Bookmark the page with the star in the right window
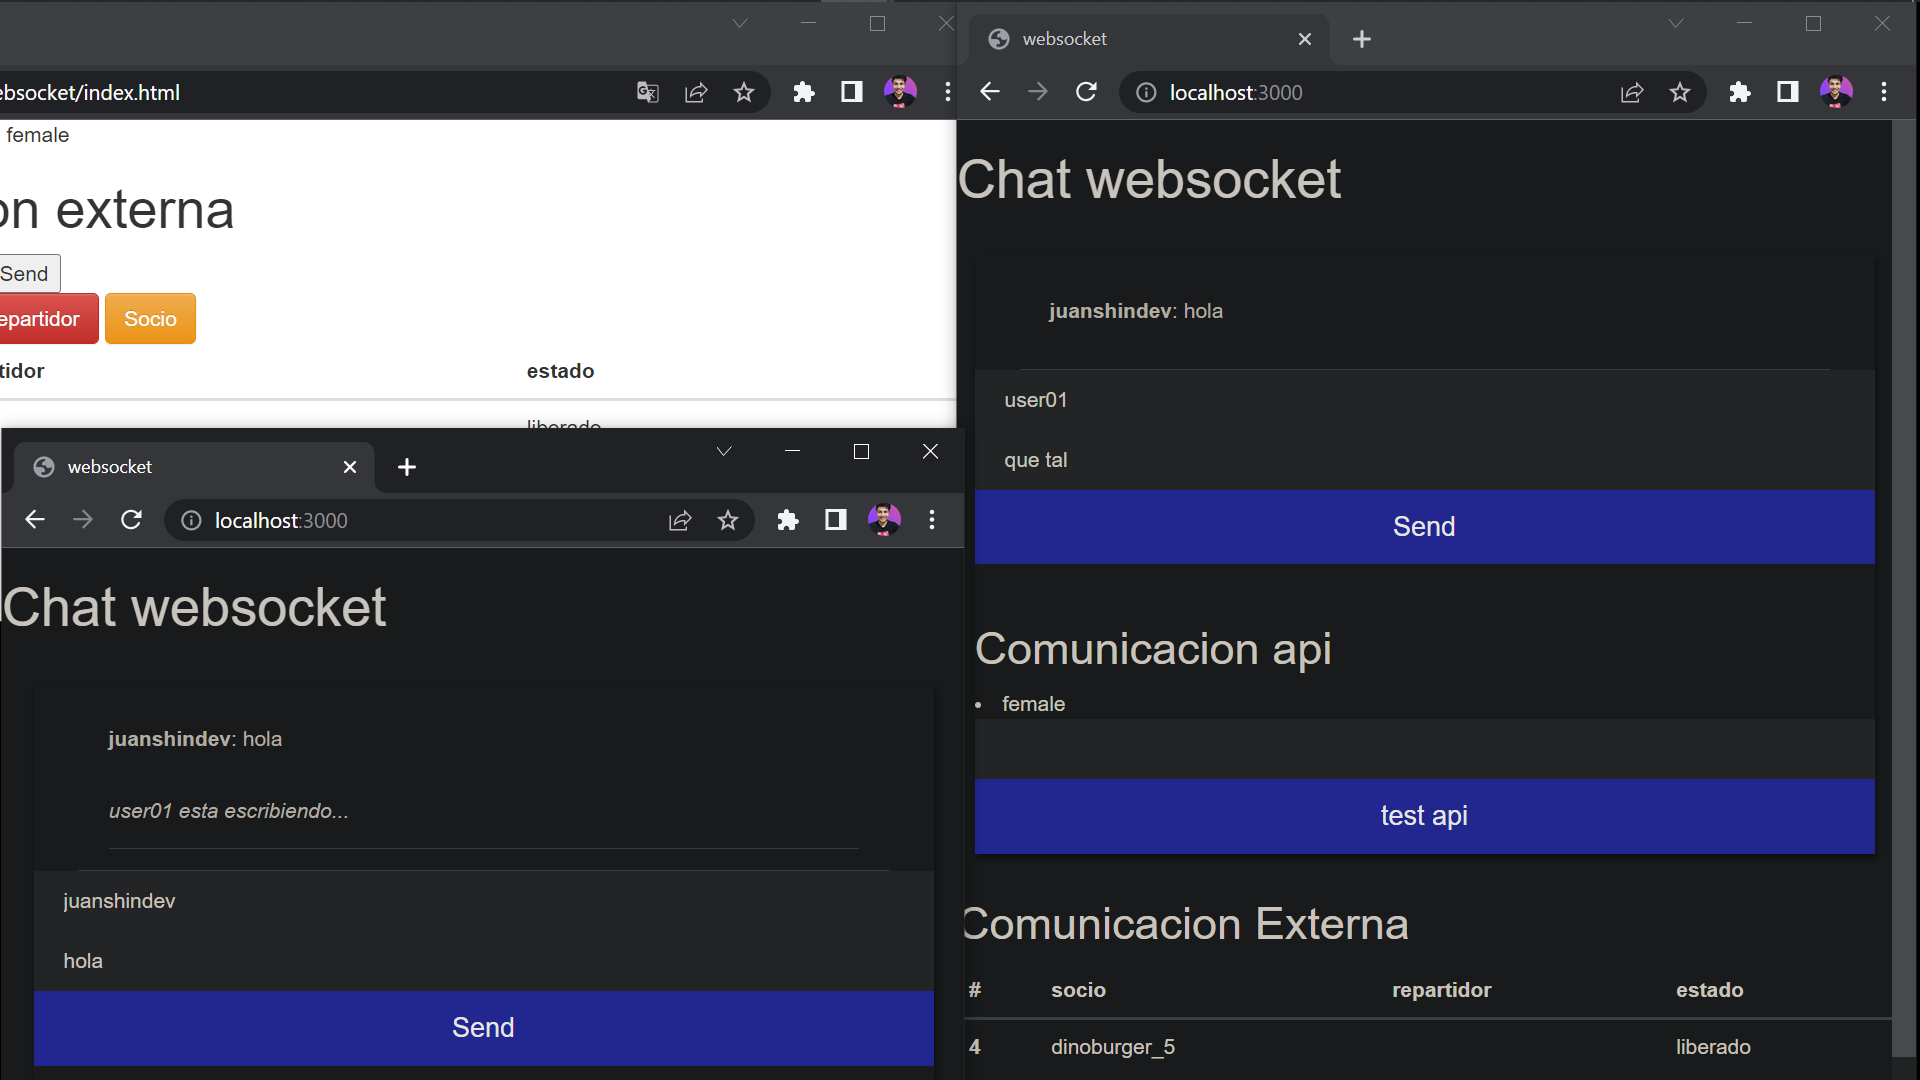 click(1680, 92)
